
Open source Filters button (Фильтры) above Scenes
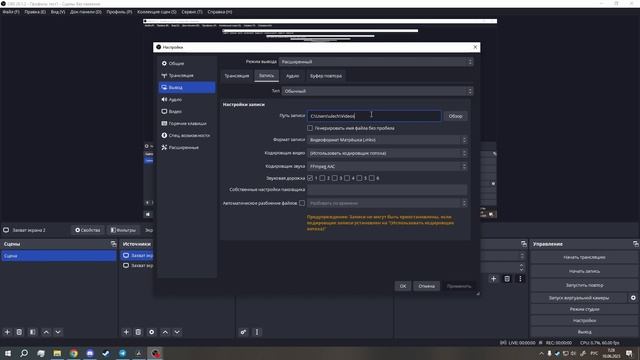[x=123, y=230]
